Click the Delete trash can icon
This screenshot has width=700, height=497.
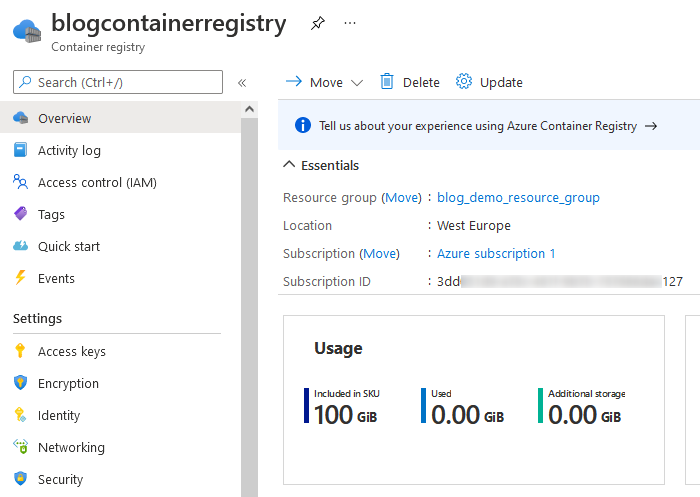[x=387, y=82]
